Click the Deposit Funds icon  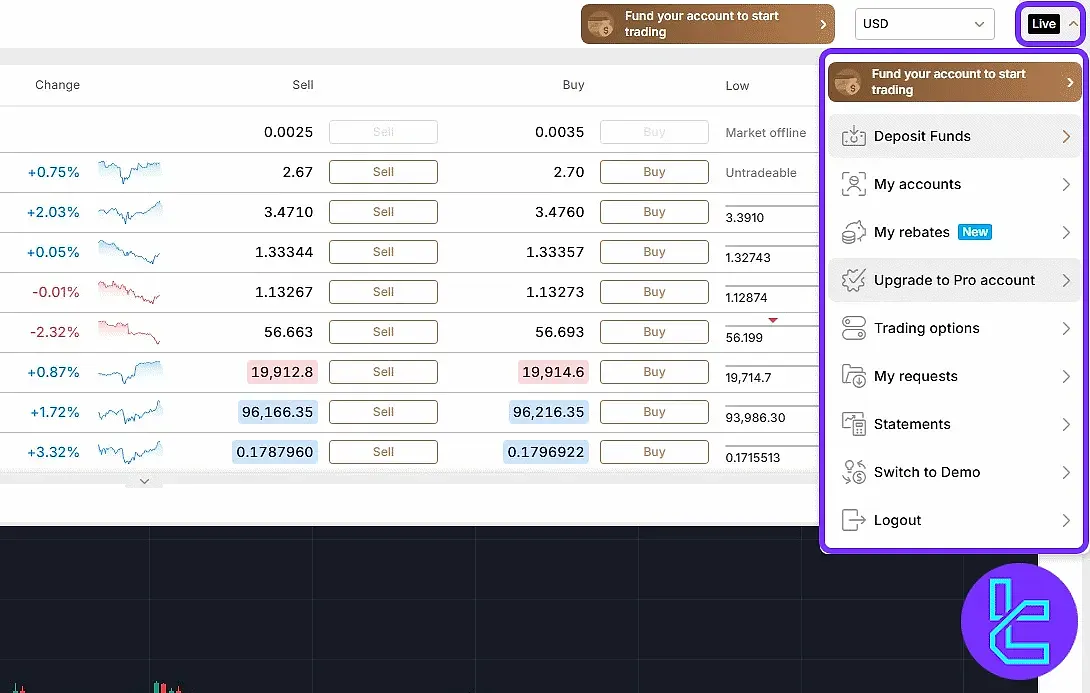[x=853, y=137]
